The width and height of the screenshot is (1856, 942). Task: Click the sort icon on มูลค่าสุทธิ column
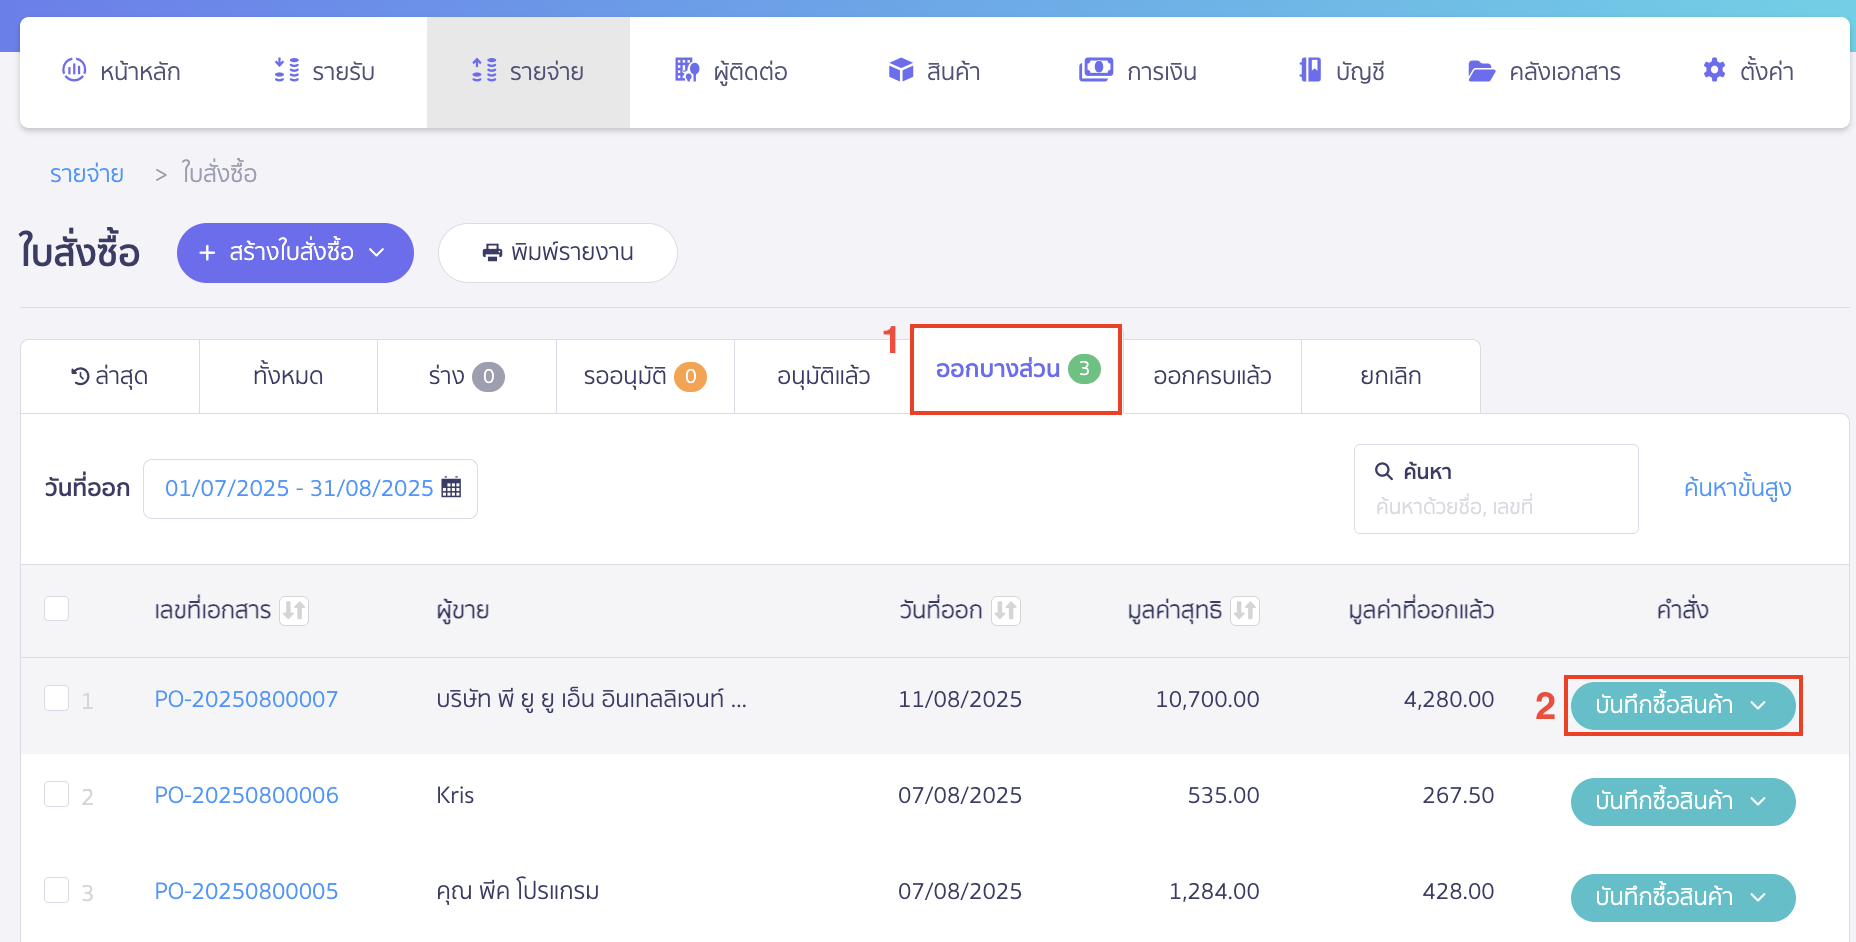pos(1245,610)
